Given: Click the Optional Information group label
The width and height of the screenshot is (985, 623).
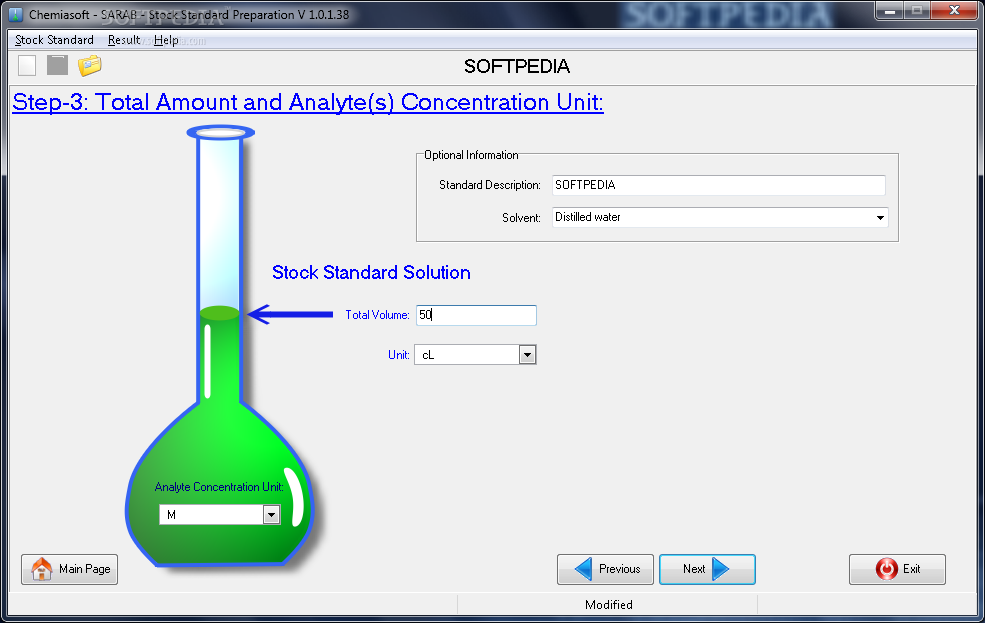Looking at the screenshot, I should tap(471, 155).
